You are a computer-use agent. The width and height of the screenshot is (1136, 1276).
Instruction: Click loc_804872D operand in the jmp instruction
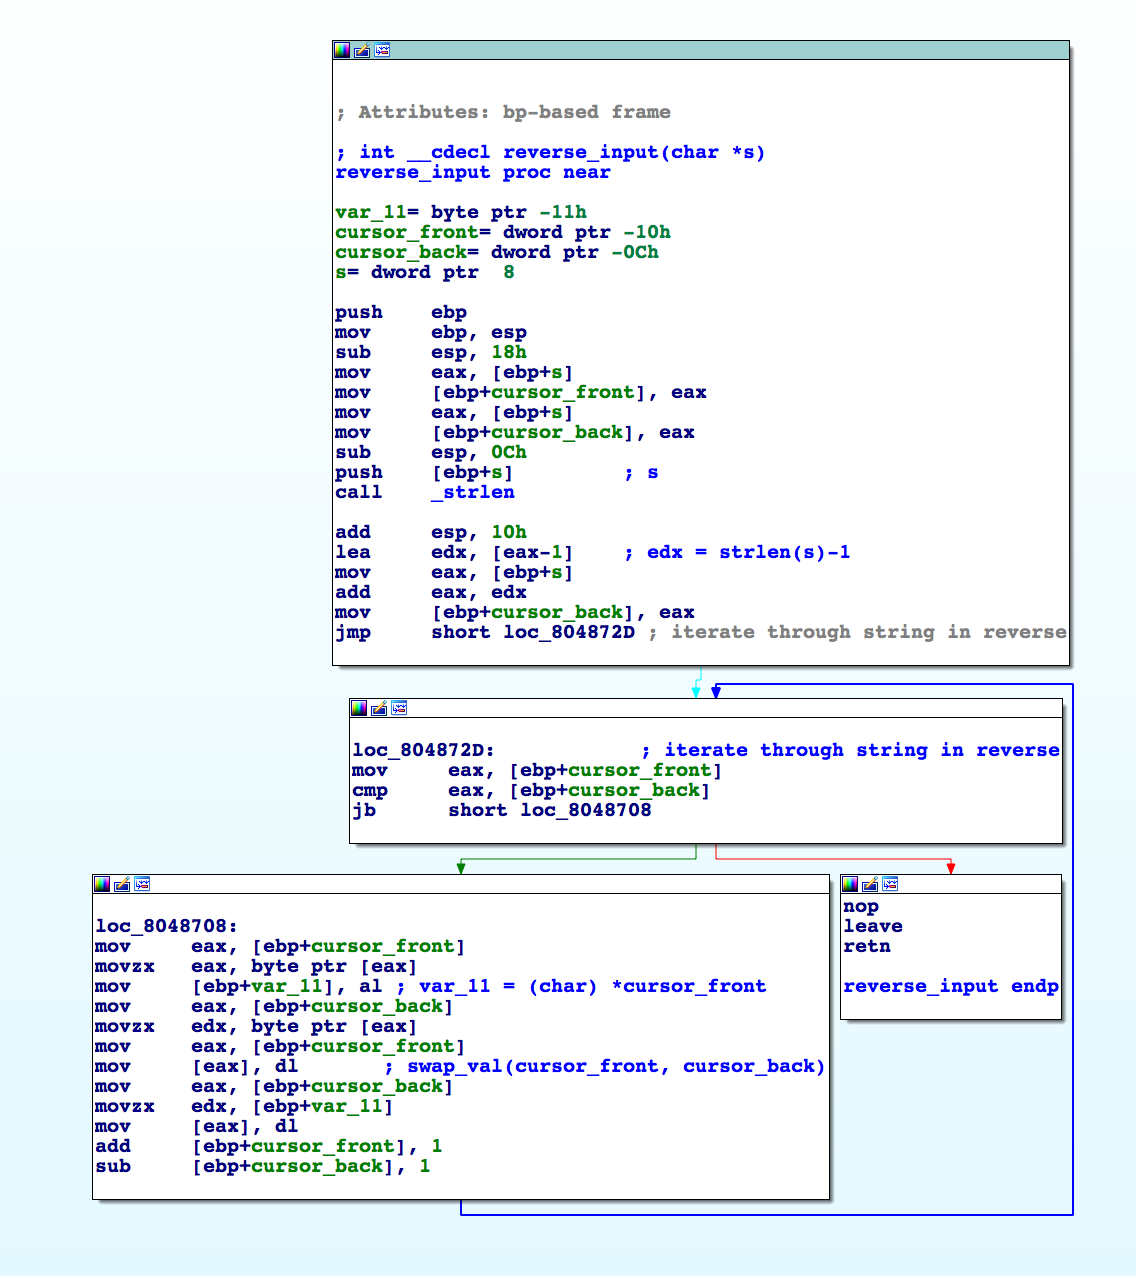[x=568, y=632]
